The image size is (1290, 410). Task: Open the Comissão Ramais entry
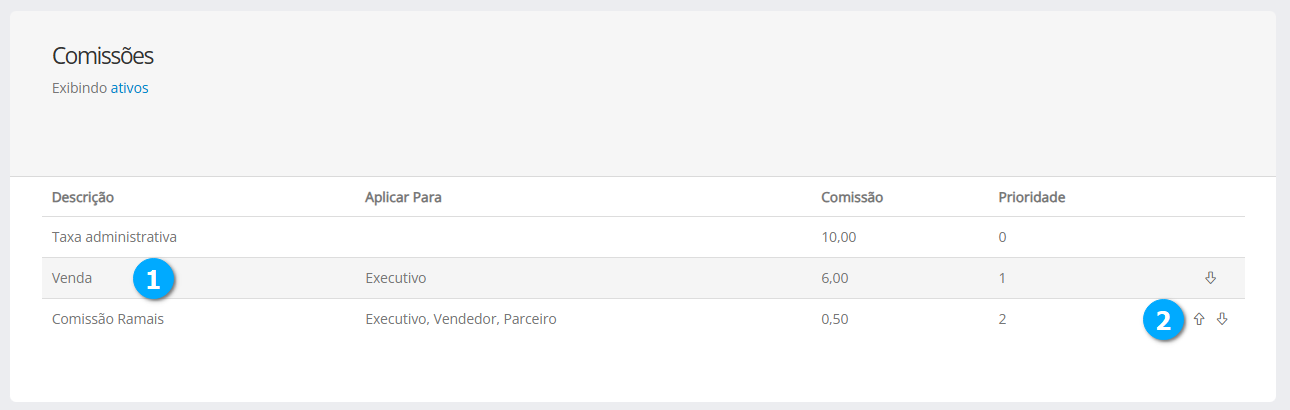click(107, 319)
